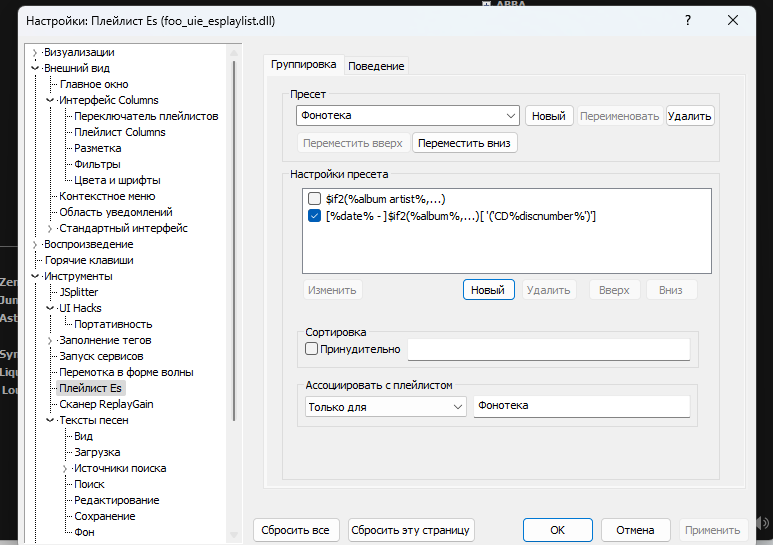This screenshot has height=545, width=773.
Task: Click Сбросить эту страницу button
Action: pyautogui.click(x=411, y=529)
